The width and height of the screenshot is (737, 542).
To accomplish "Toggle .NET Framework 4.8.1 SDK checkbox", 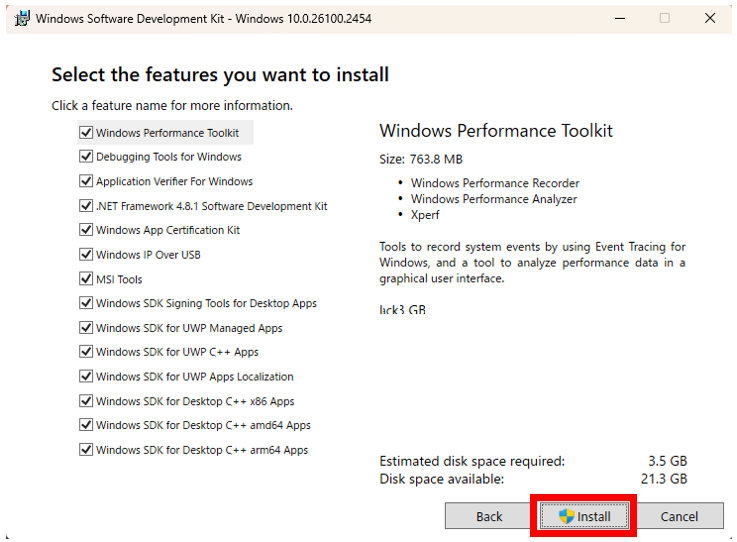I will coord(86,206).
